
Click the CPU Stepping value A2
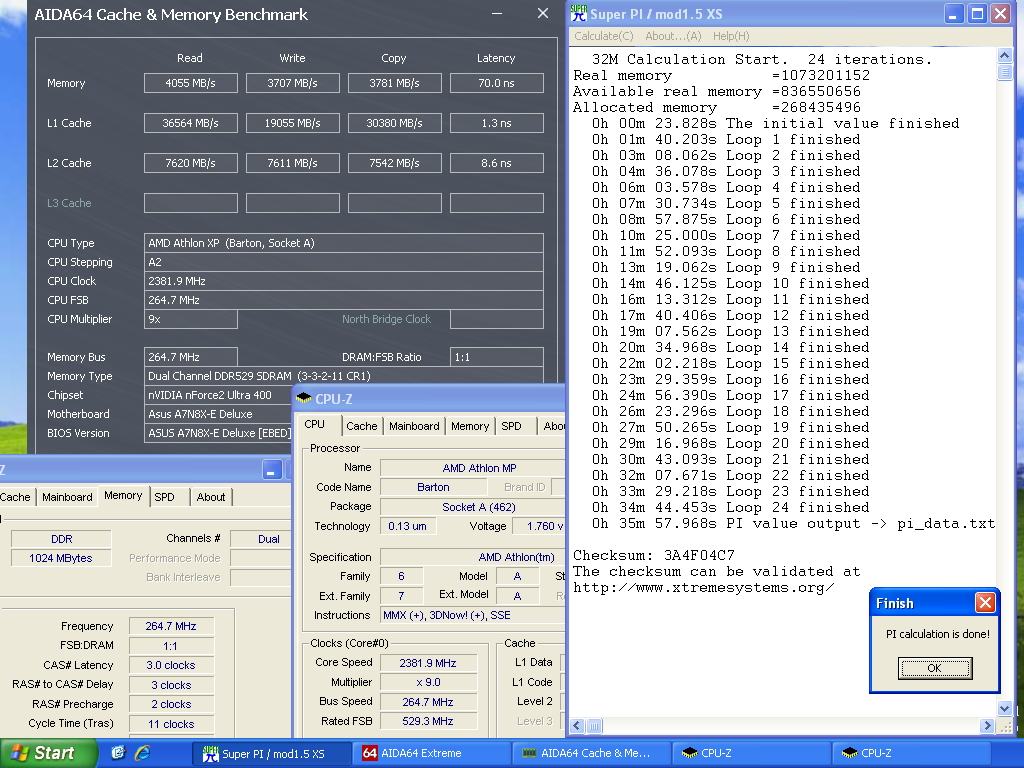click(344, 262)
